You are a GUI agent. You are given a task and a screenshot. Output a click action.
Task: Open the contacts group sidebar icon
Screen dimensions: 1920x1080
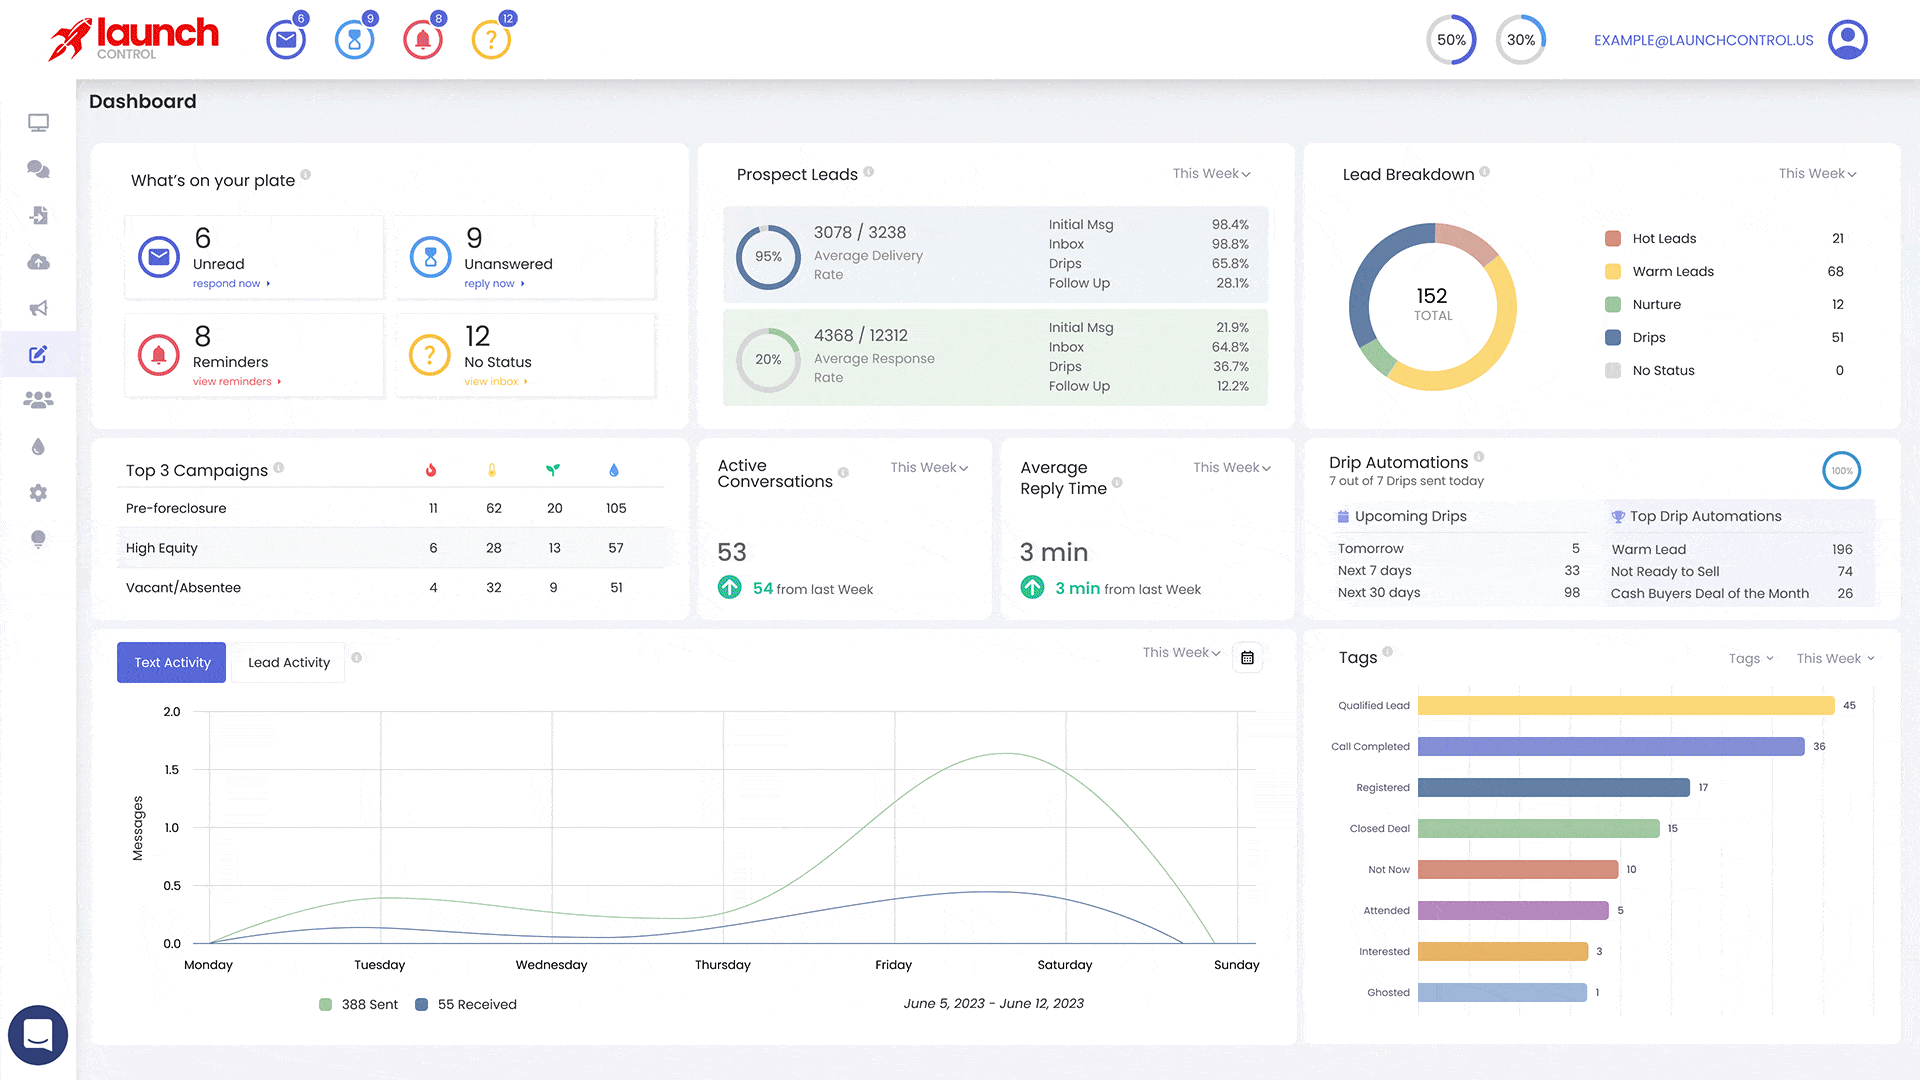pyautogui.click(x=38, y=400)
